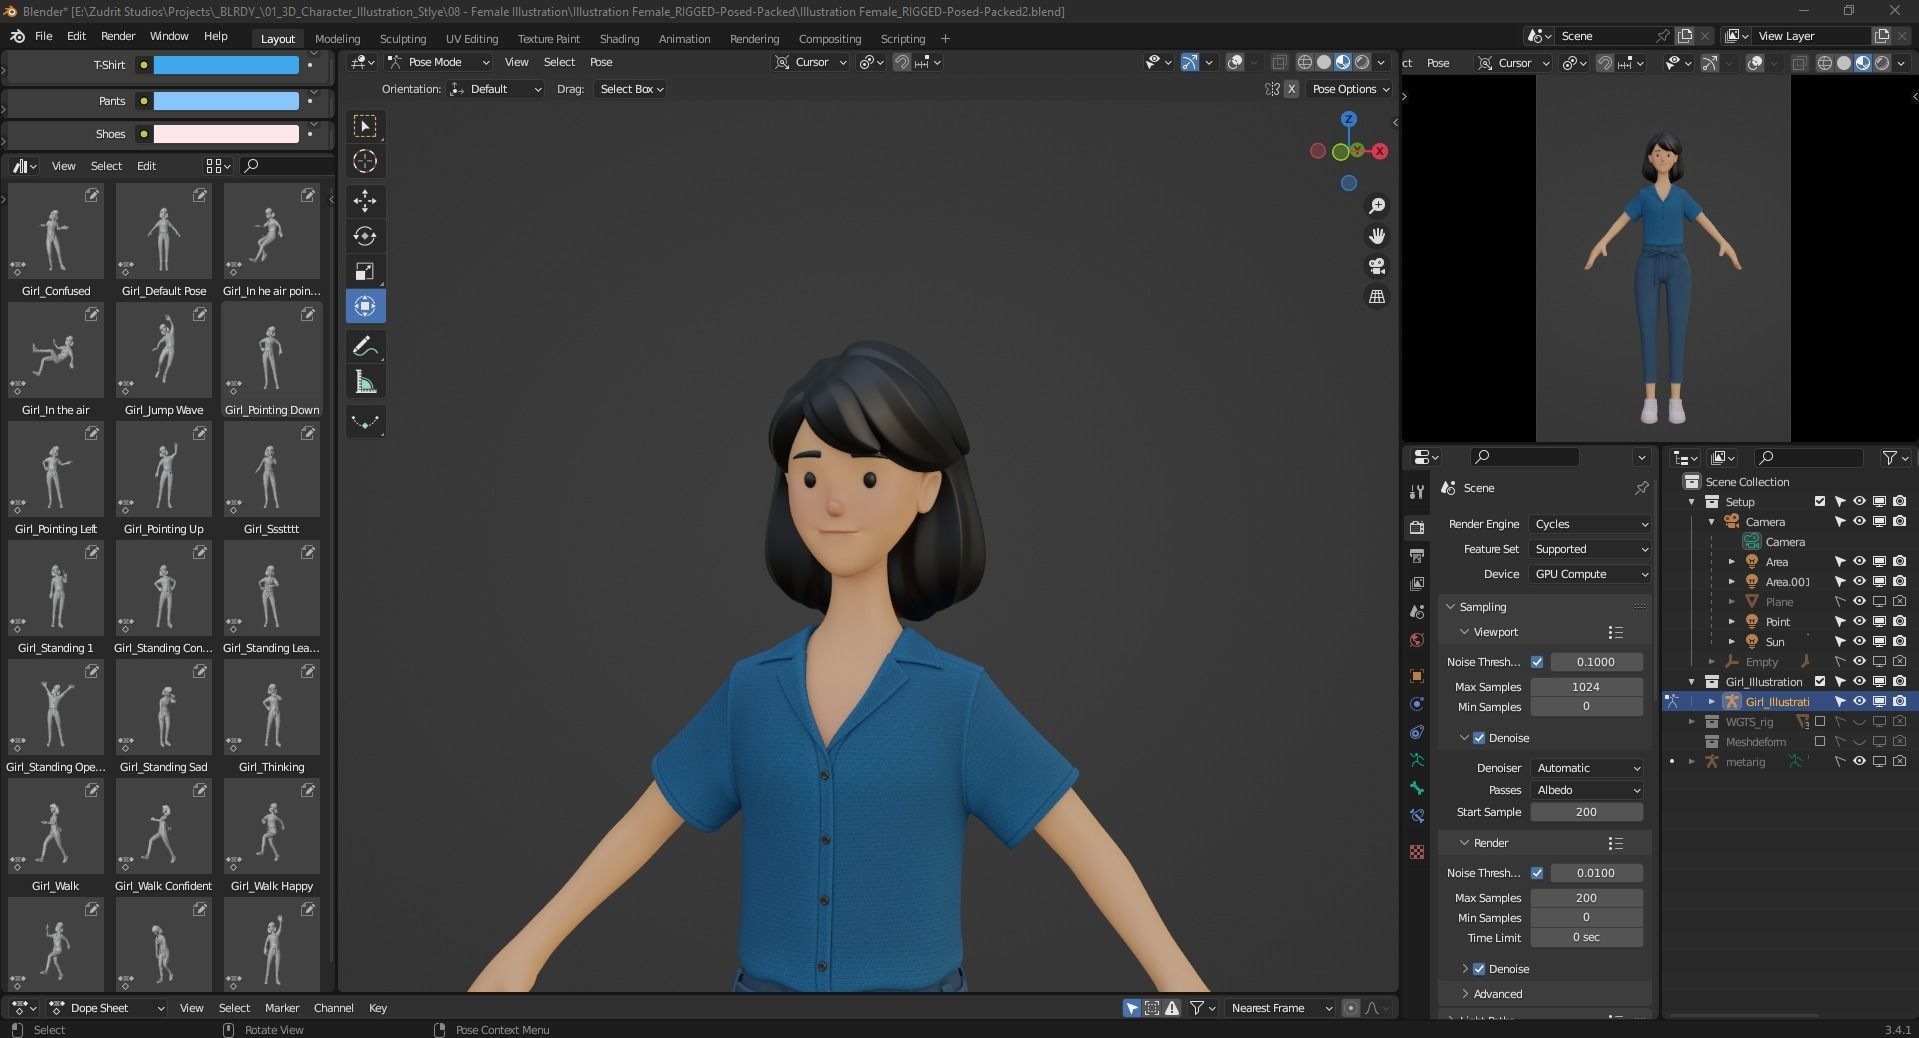Toggle Setup collection exclude checkbox

1820,502
